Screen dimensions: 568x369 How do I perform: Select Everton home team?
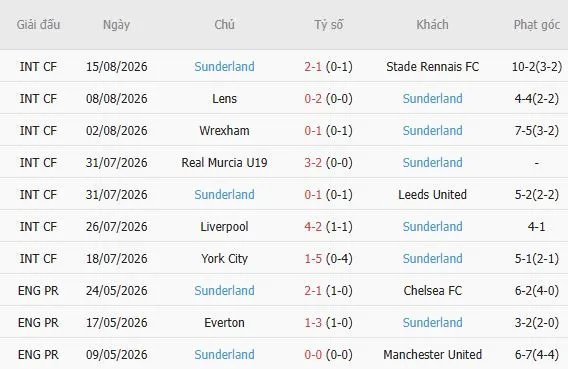click(224, 323)
